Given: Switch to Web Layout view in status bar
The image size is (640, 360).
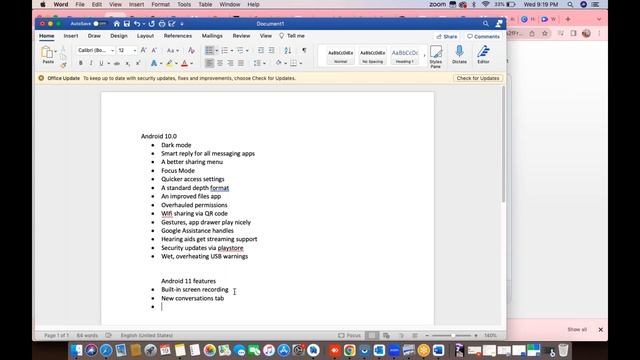Looking at the screenshot, I should [x=386, y=336].
